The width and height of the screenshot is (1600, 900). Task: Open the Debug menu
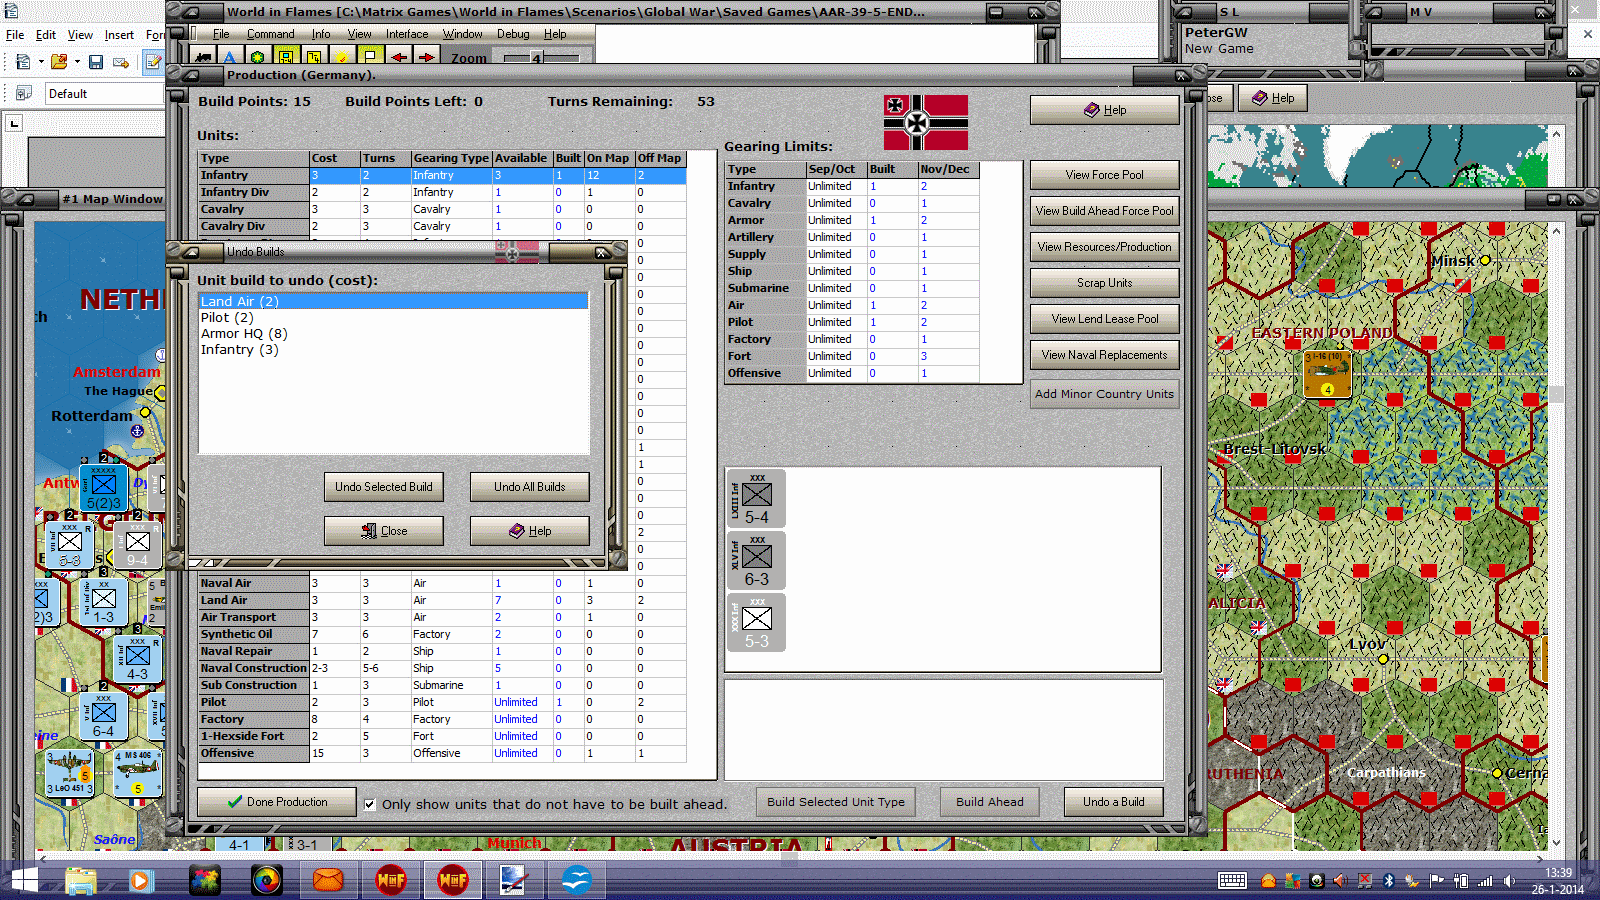(x=513, y=34)
